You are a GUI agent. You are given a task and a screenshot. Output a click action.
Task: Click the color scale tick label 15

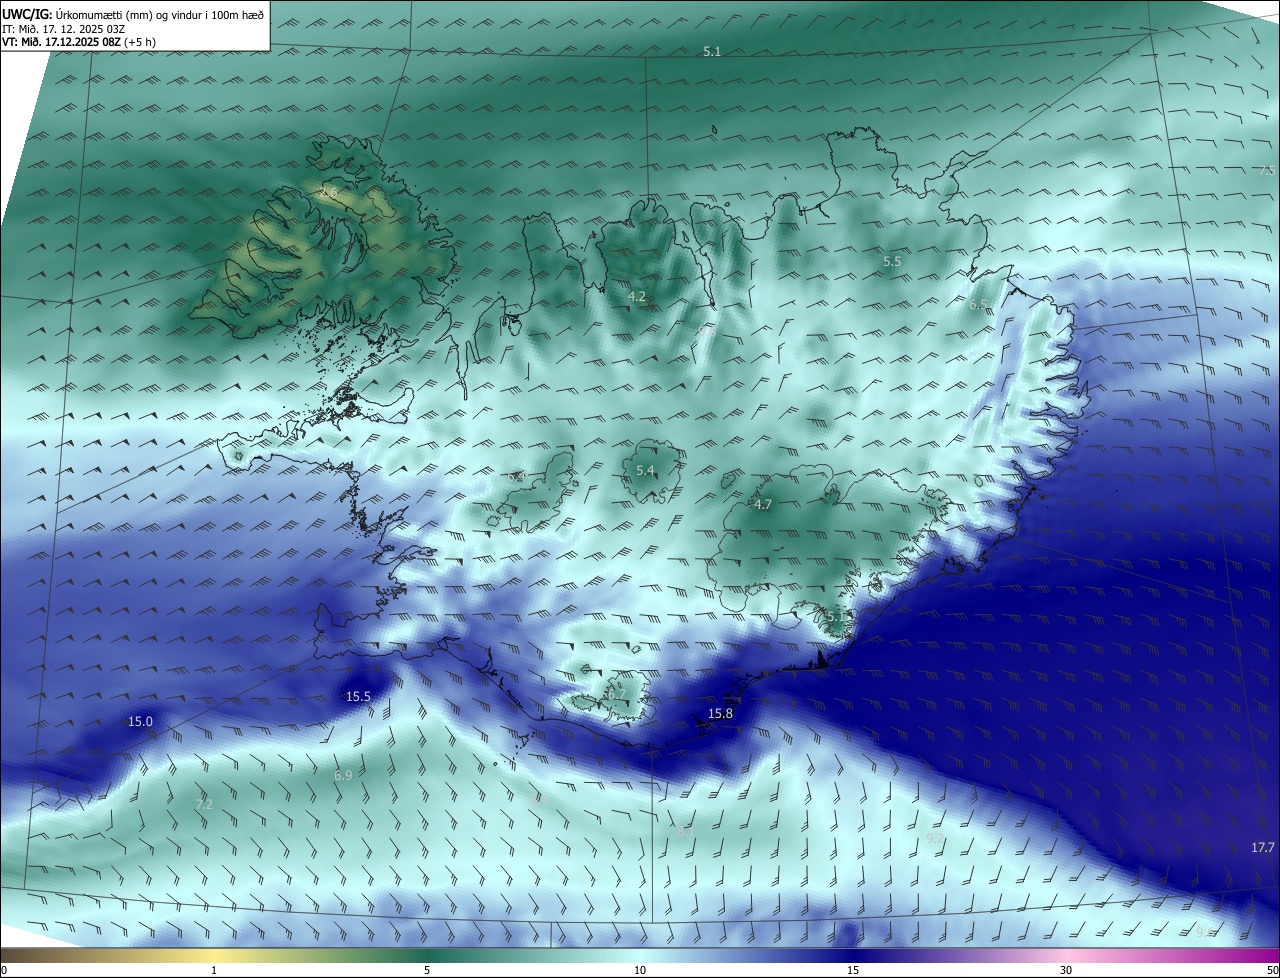(x=853, y=970)
